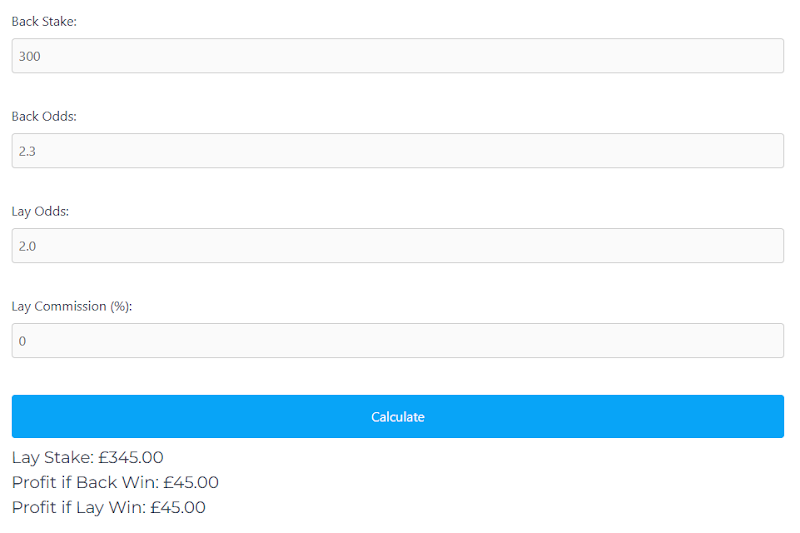The height and width of the screenshot is (533, 800).
Task: Click the Calculate button
Action: click(x=397, y=416)
